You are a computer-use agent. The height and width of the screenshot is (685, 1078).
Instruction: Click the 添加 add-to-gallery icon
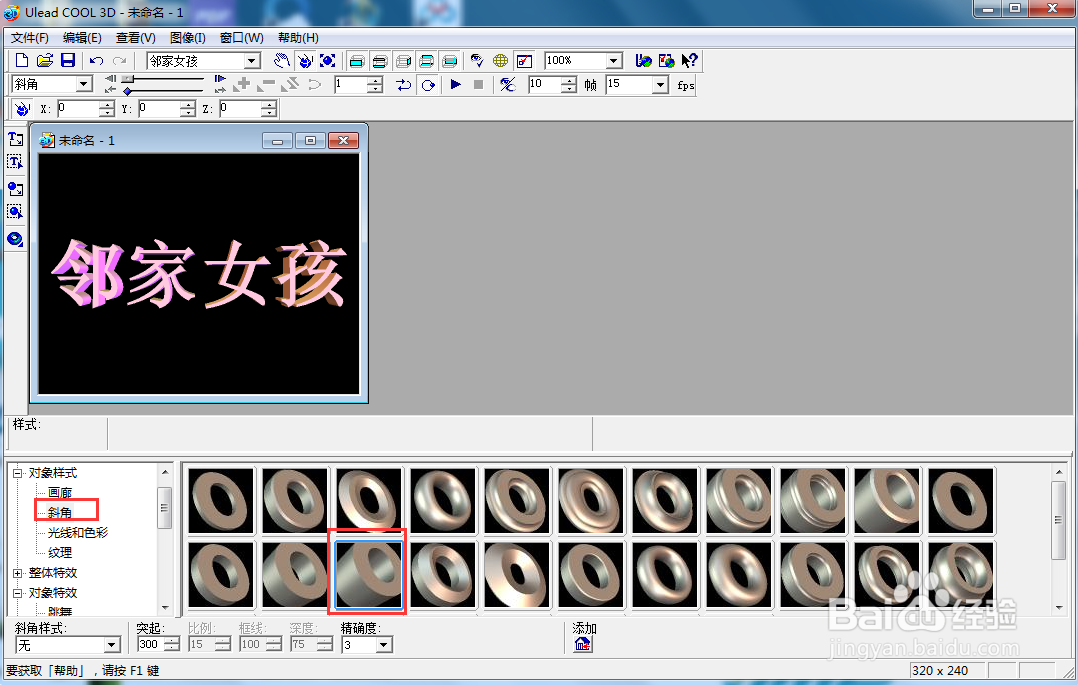point(582,644)
